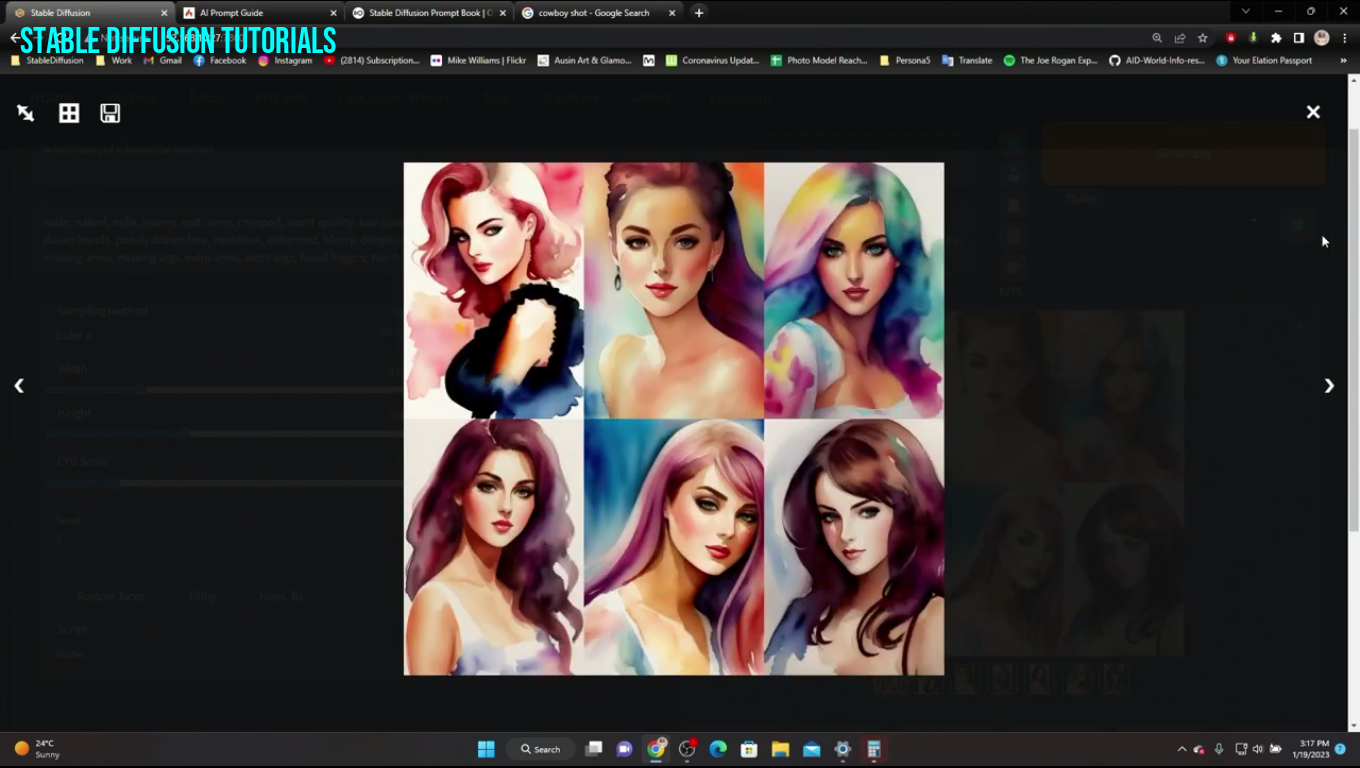Open the Your Elation Passport bookmark

[1264, 60]
